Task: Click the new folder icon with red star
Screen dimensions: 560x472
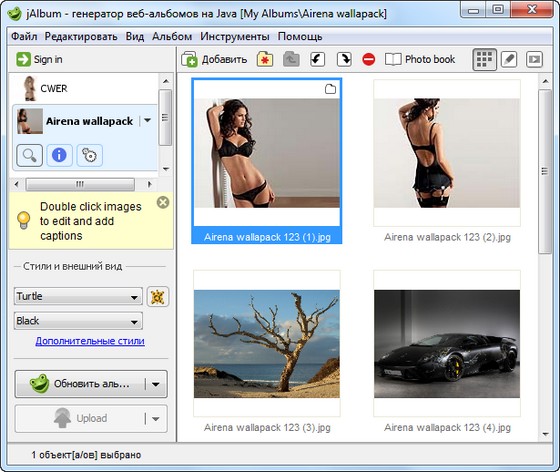Action: (265, 59)
